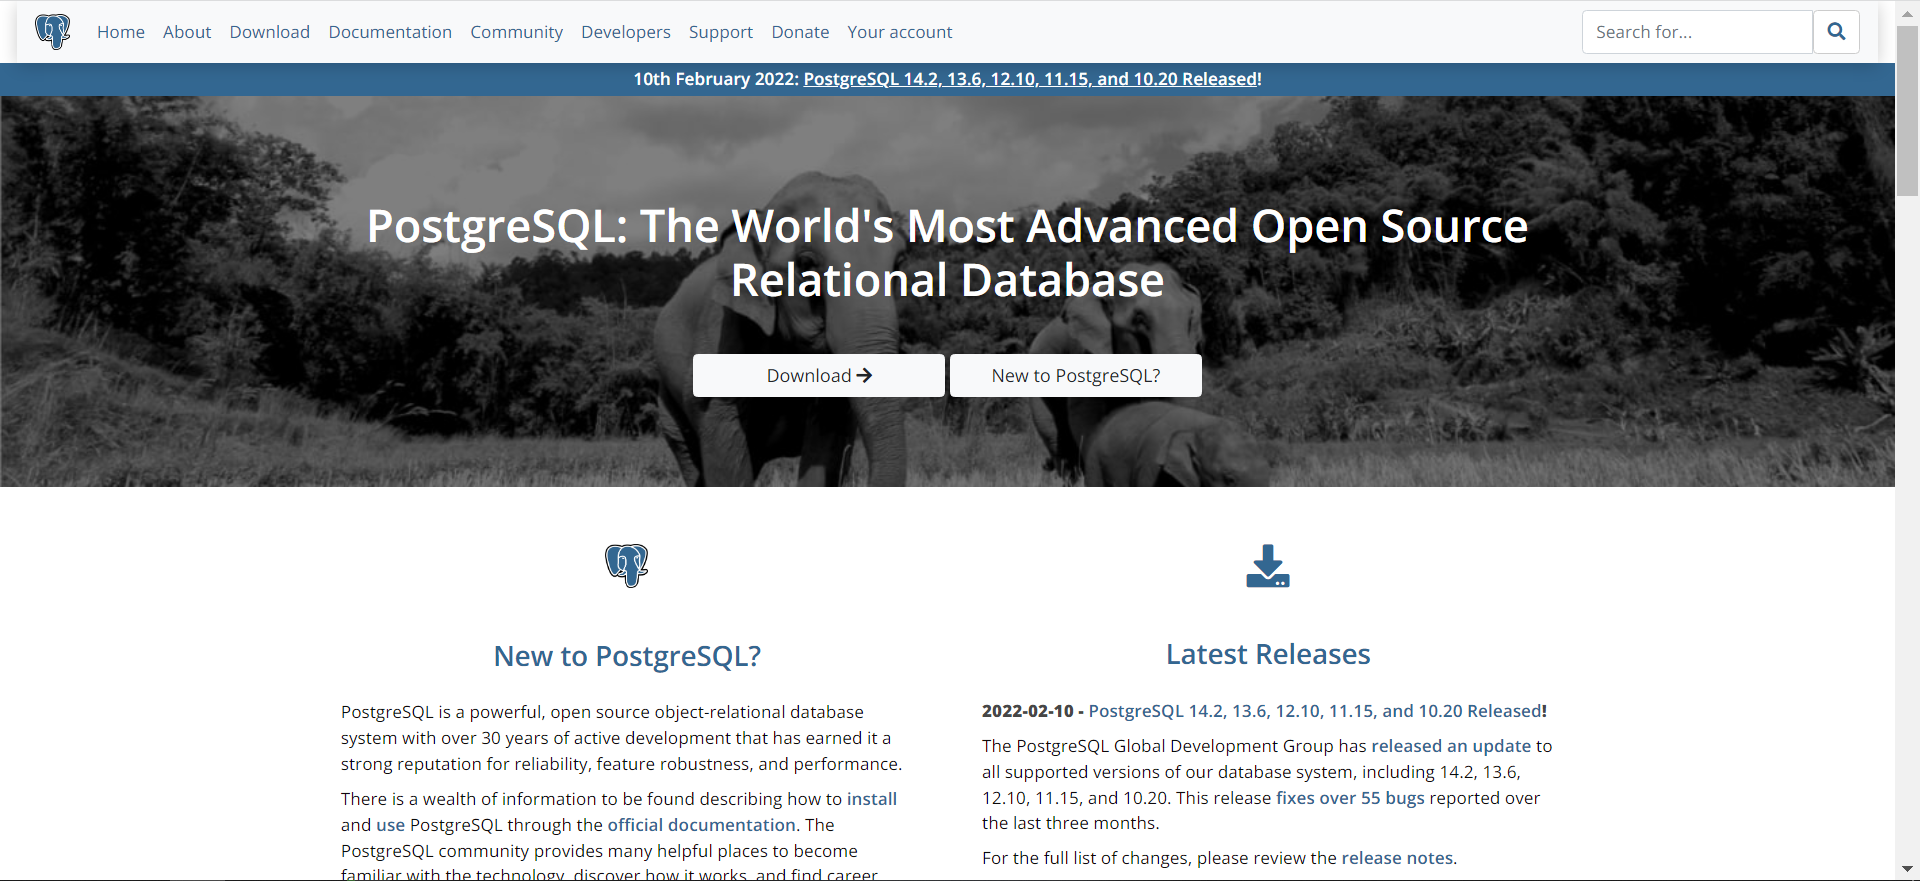Click the '2022-02-10' release date text
1920x881 pixels.
(x=1027, y=711)
